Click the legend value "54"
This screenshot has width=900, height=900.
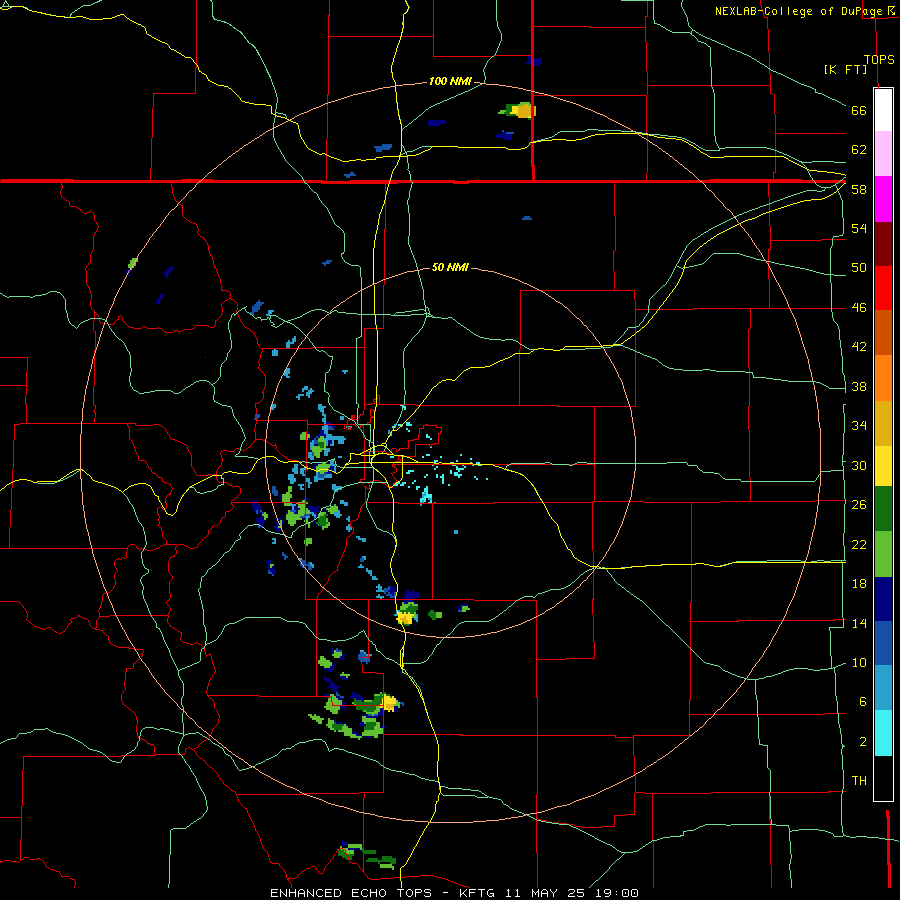[859, 228]
